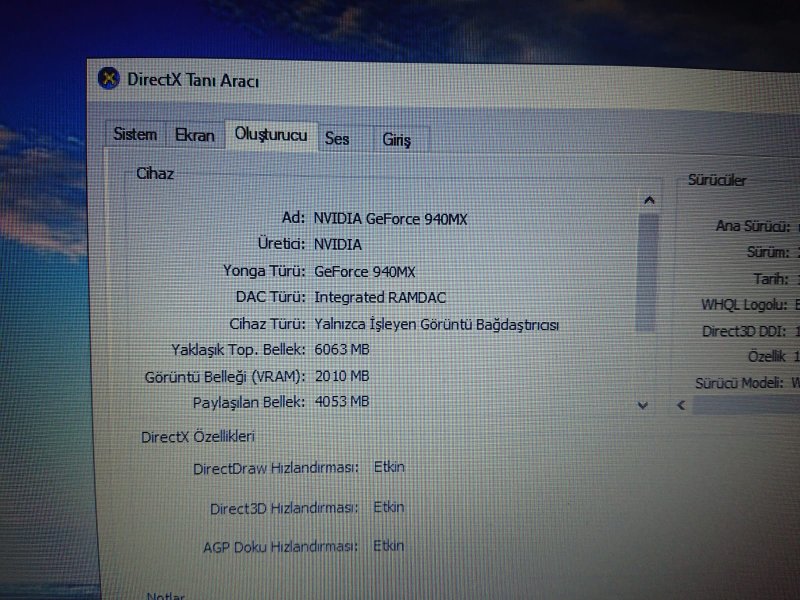Click the Özellik label in Sürücüler
The width and height of the screenshot is (800, 600).
tap(767, 356)
